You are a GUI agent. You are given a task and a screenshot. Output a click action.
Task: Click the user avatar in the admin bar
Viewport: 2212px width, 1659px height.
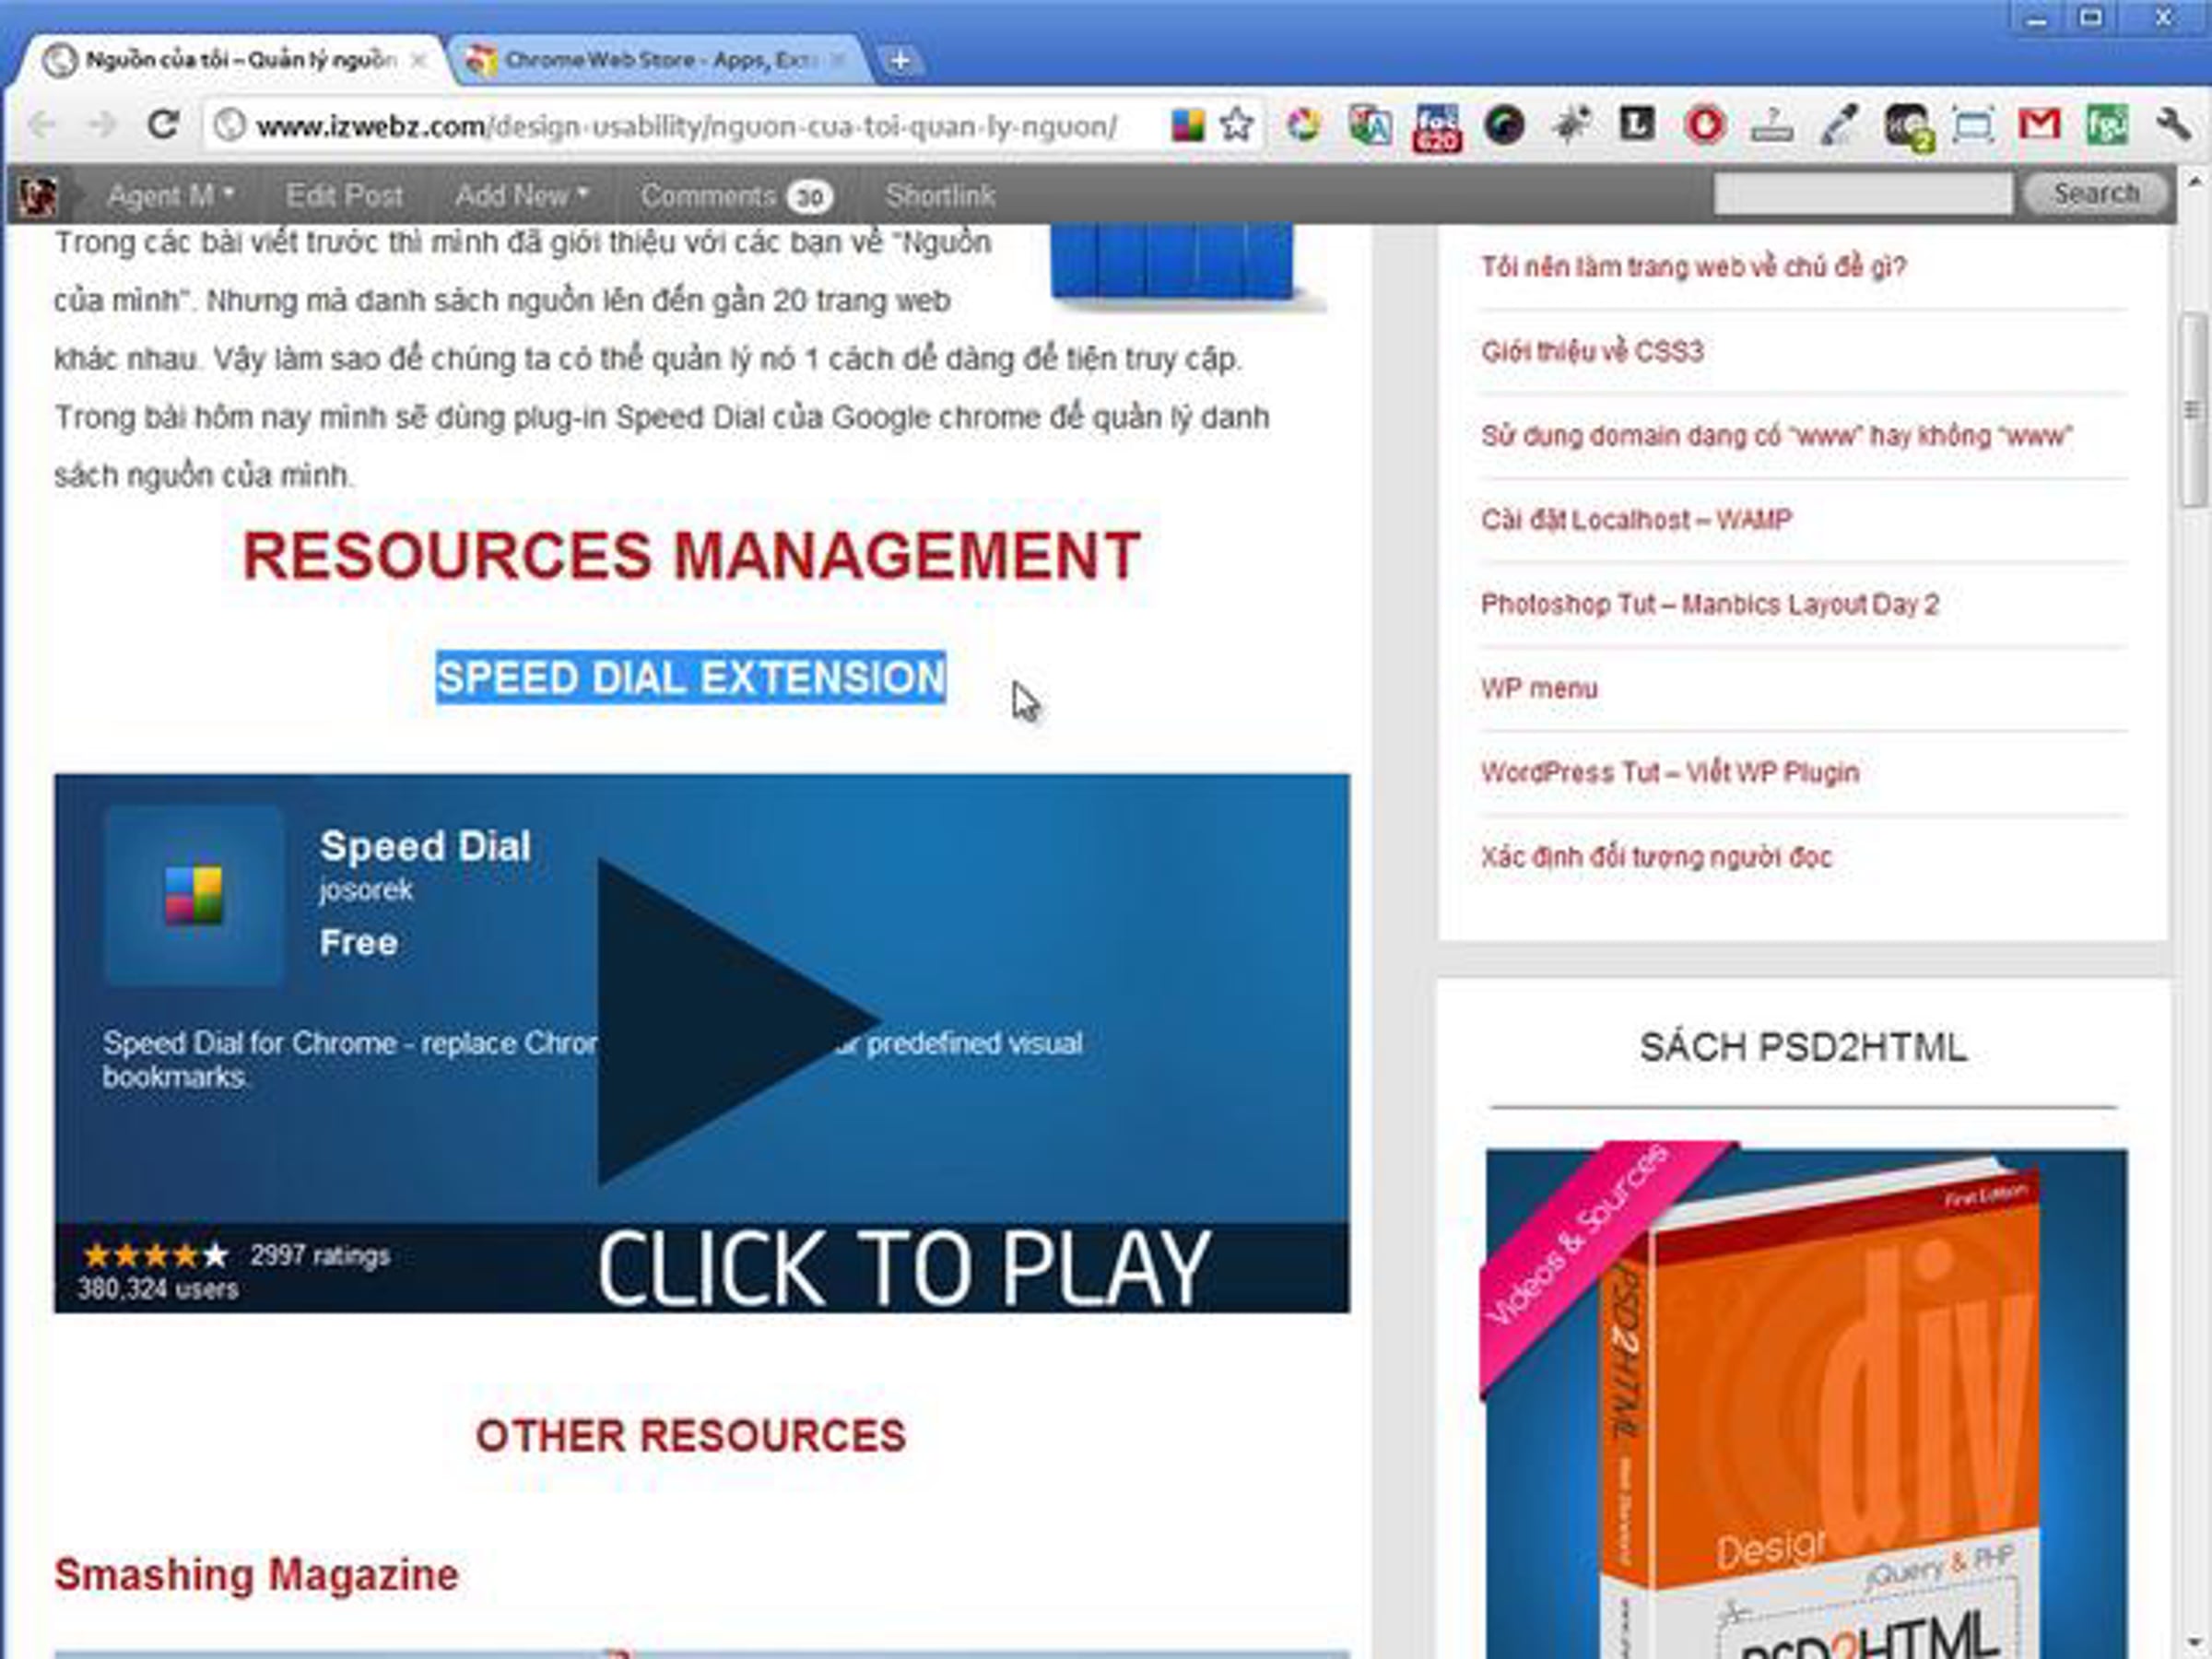click(37, 196)
